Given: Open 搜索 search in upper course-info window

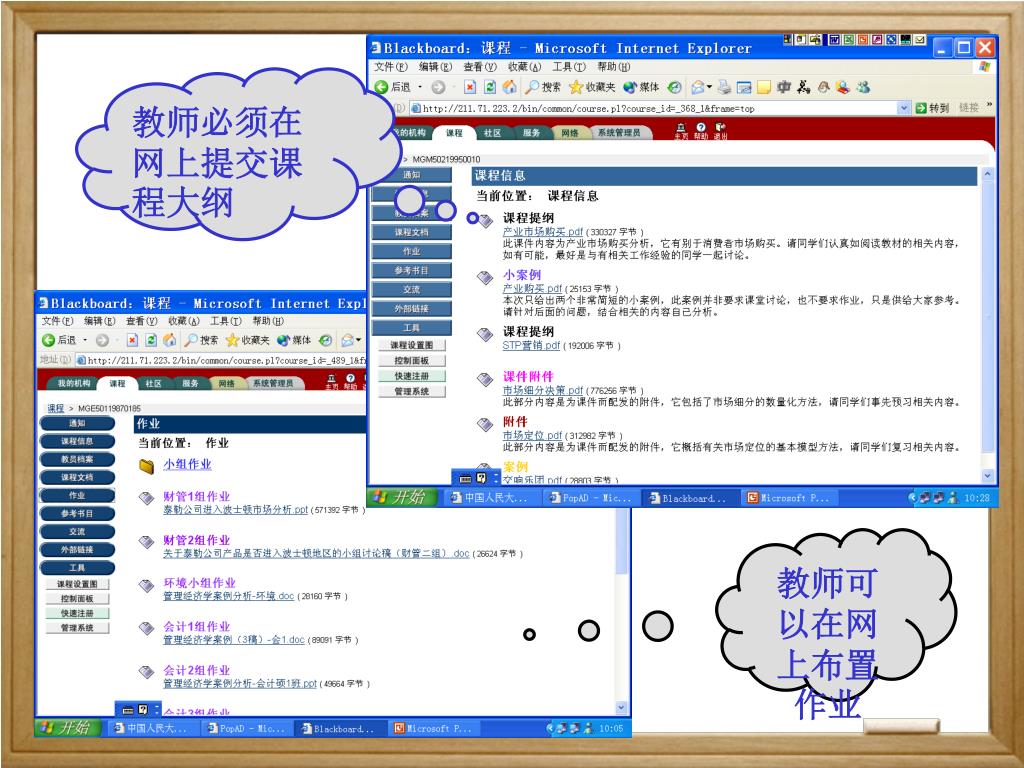Looking at the screenshot, I should pos(543,87).
